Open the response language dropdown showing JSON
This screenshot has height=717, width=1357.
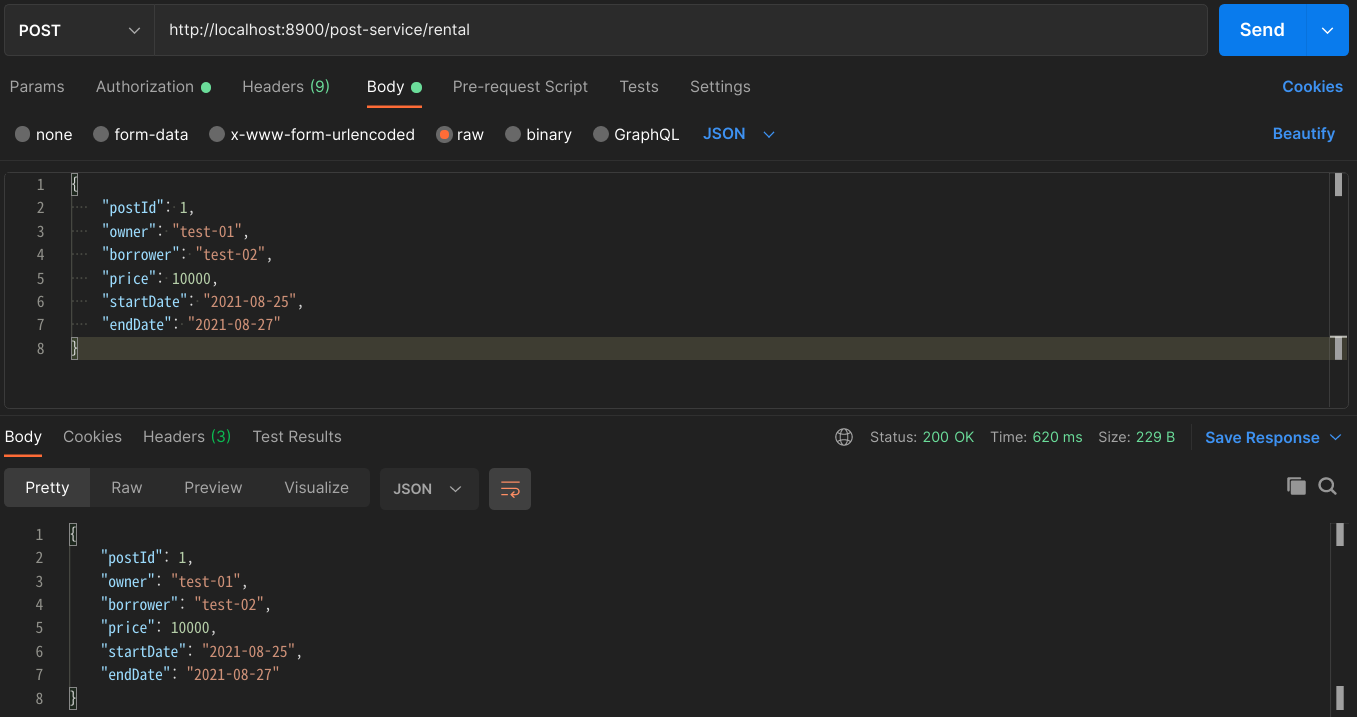[x=428, y=488]
